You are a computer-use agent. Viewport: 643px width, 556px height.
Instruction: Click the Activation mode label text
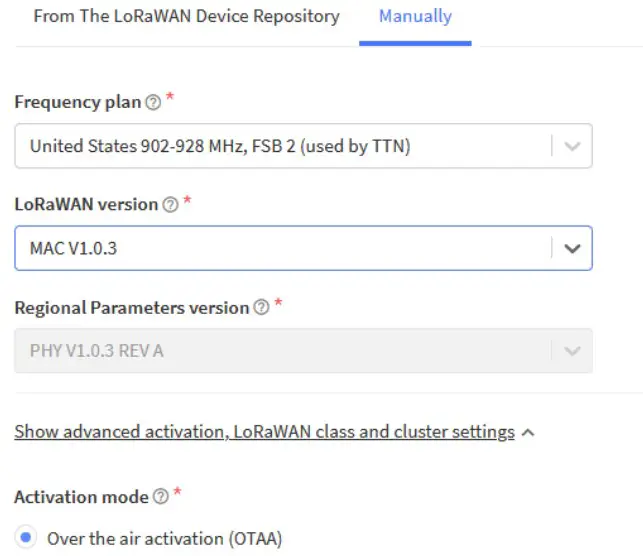81,496
